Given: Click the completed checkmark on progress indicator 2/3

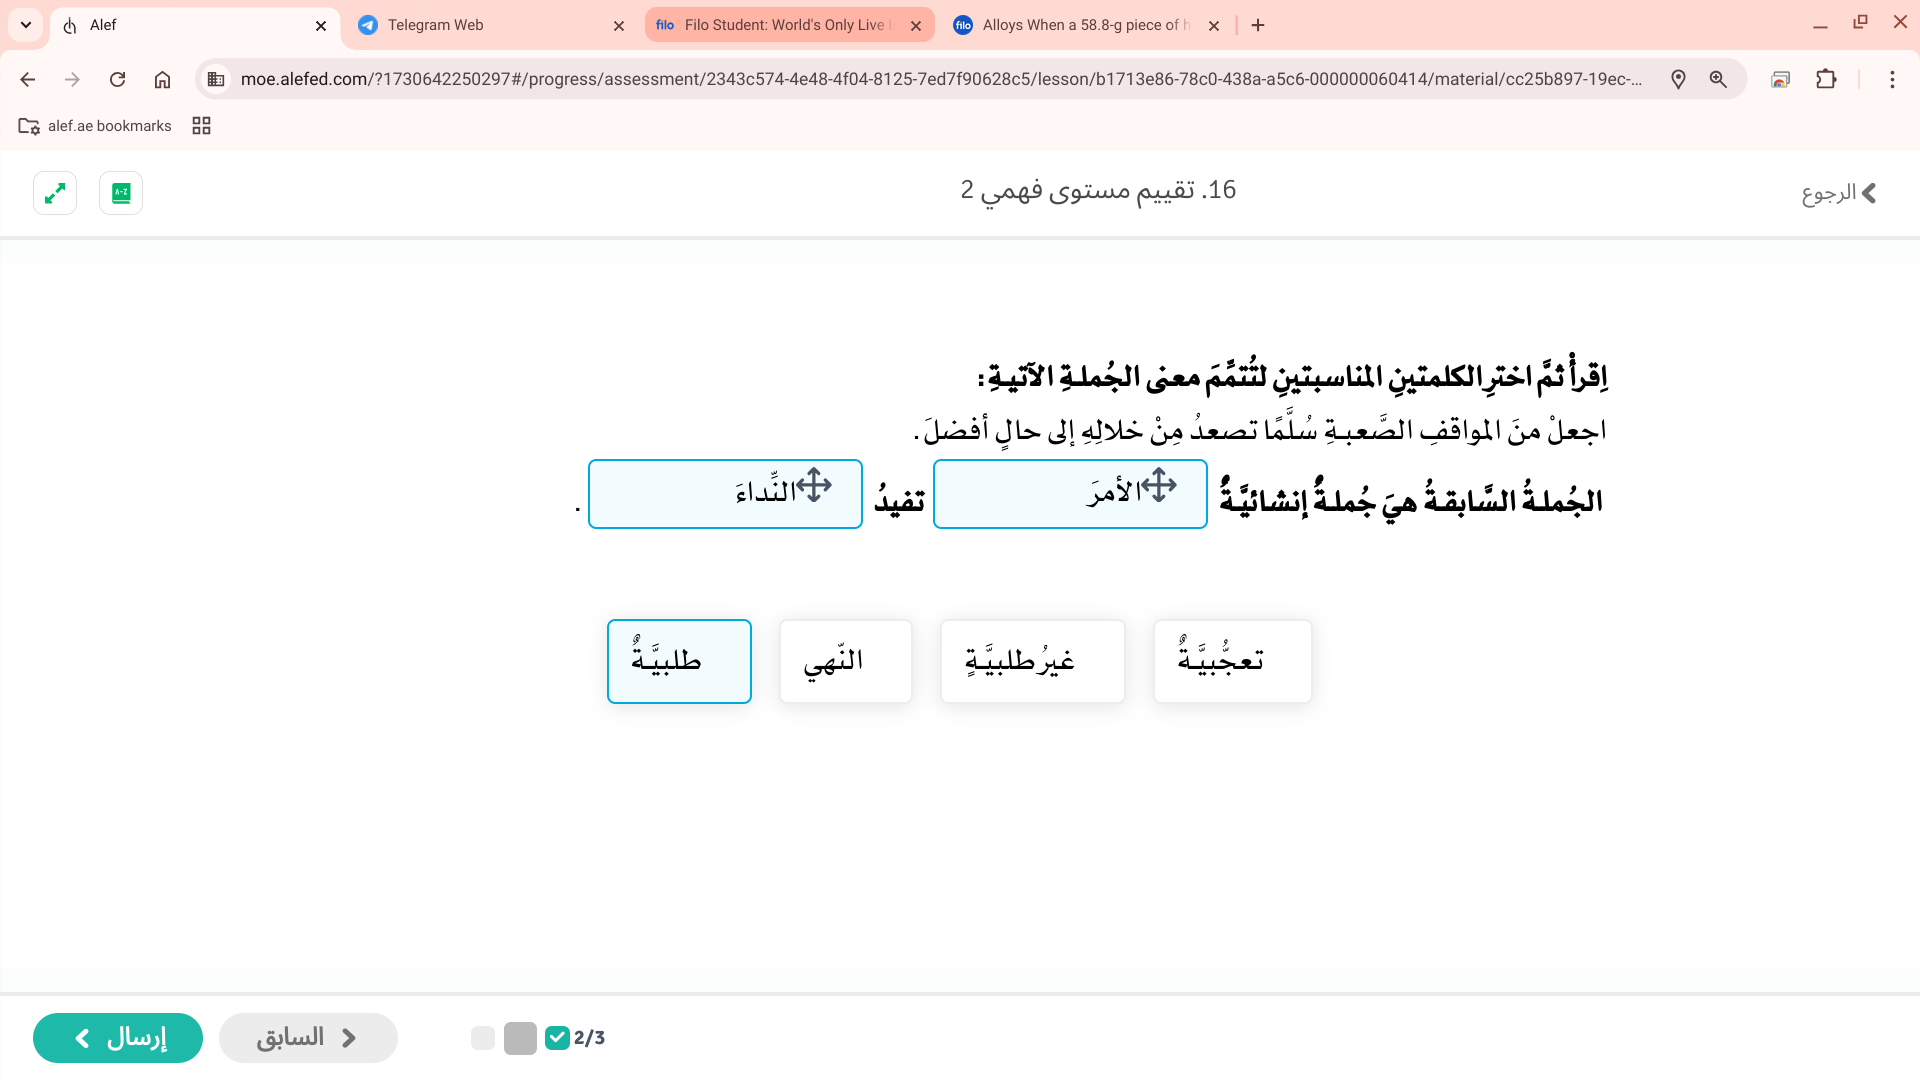Looking at the screenshot, I should point(557,1038).
